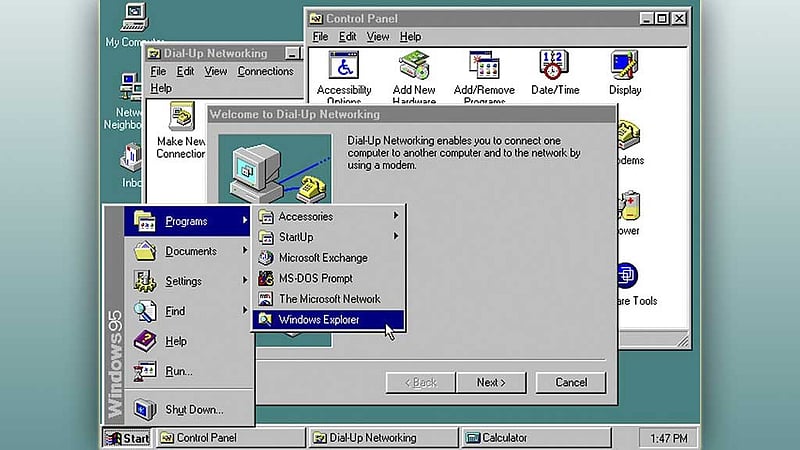
Task: Open Control Panel Help menu
Action: tap(410, 37)
